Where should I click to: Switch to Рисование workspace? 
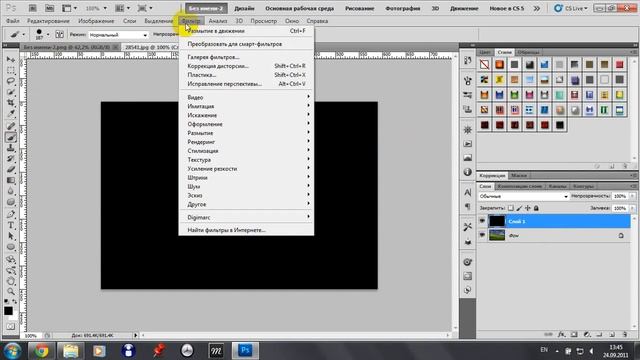360,8
